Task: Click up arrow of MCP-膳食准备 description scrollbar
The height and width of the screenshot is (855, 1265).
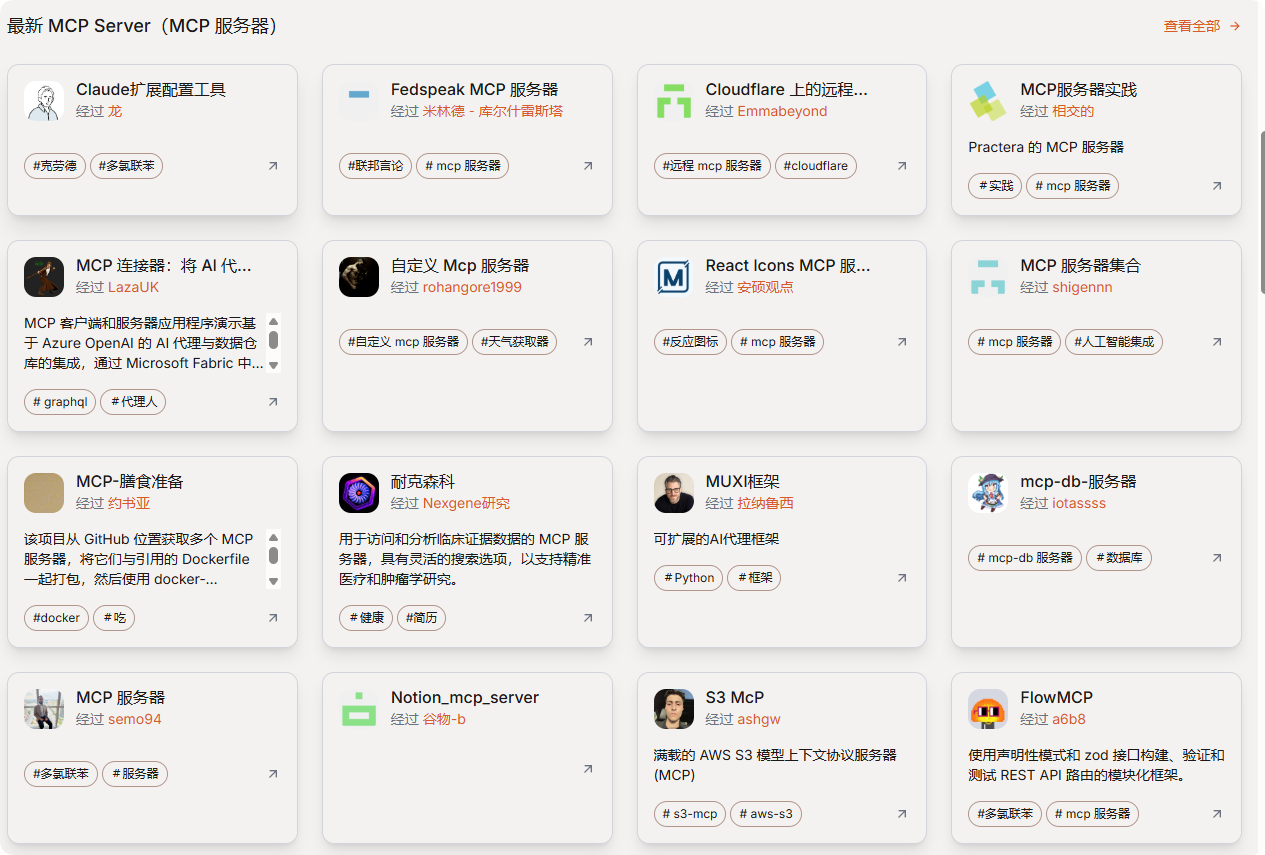Action: click(x=274, y=536)
